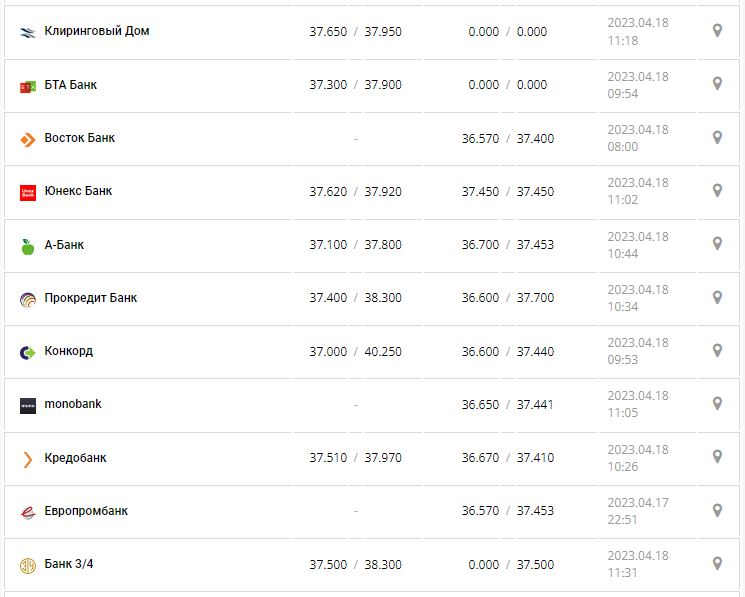This screenshot has height=597, width=745.
Task: Open the Клиринговый Дом bank link
Action: coord(97,31)
